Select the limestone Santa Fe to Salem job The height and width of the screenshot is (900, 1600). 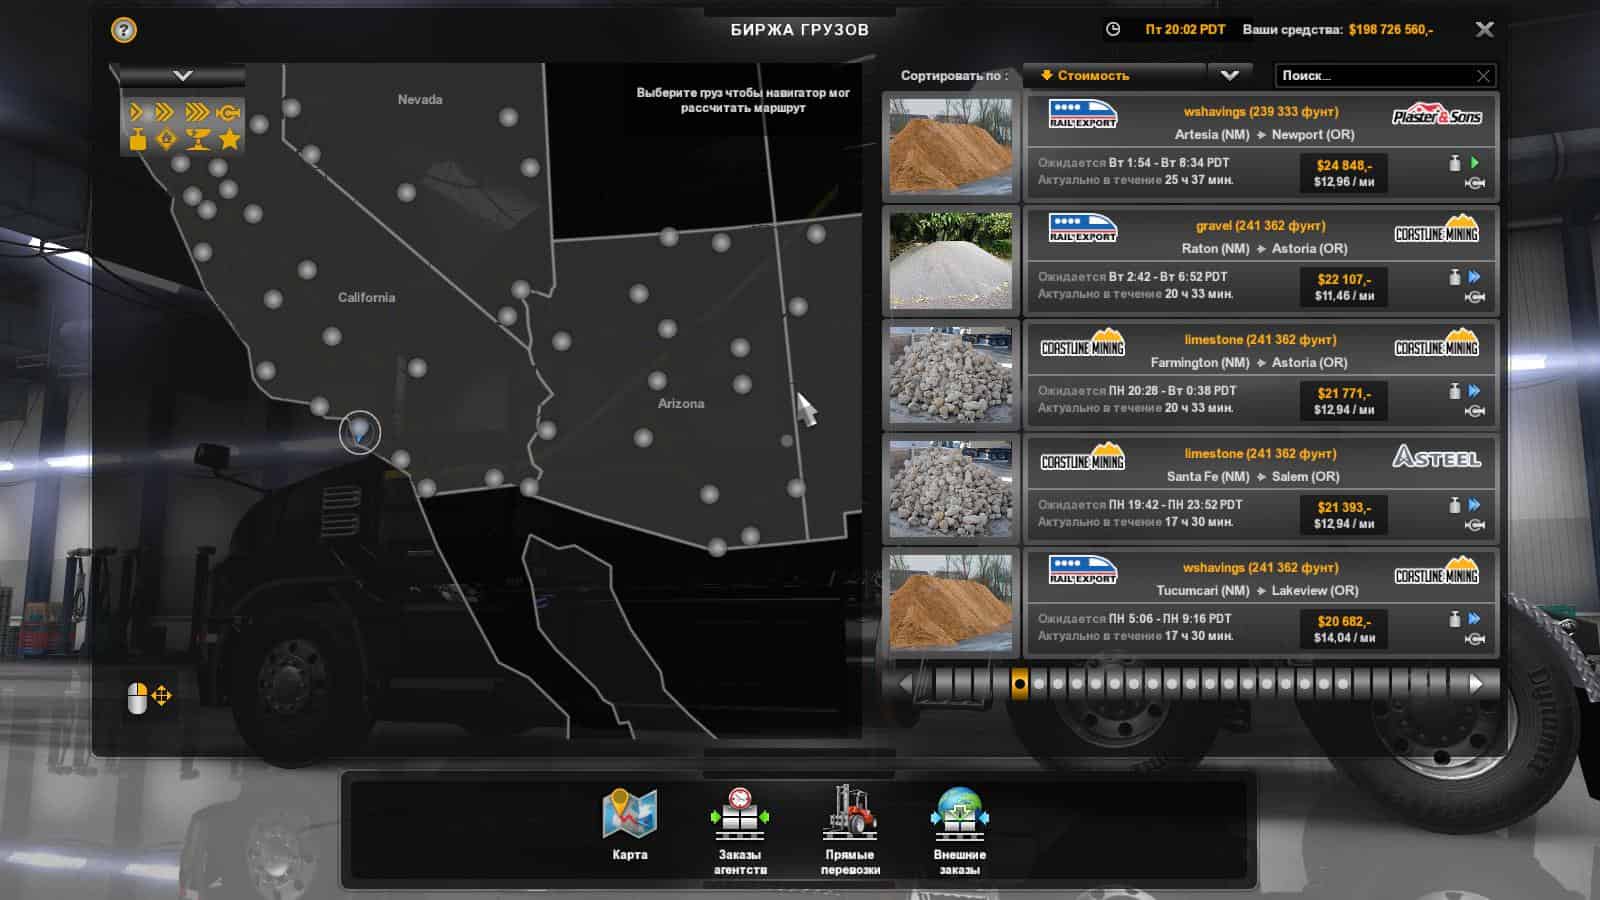[x=1260, y=489]
